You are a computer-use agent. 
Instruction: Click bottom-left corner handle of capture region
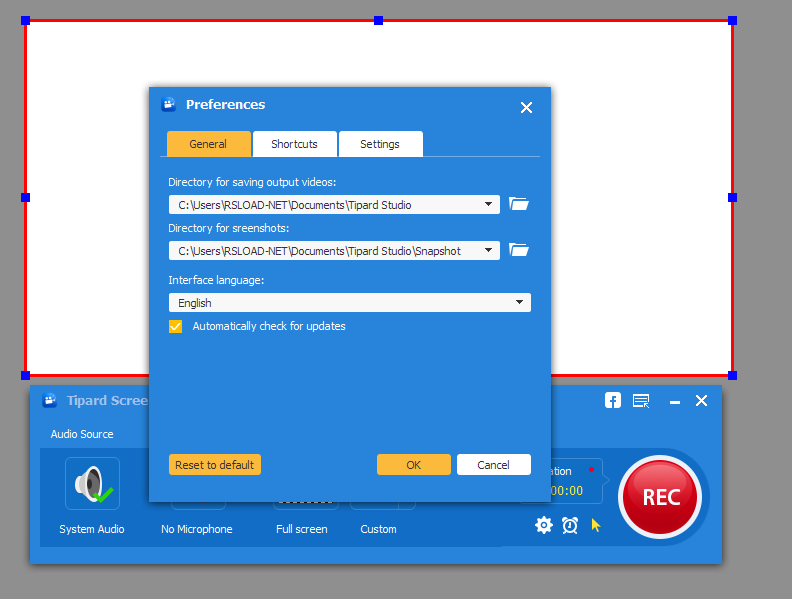tap(25, 375)
